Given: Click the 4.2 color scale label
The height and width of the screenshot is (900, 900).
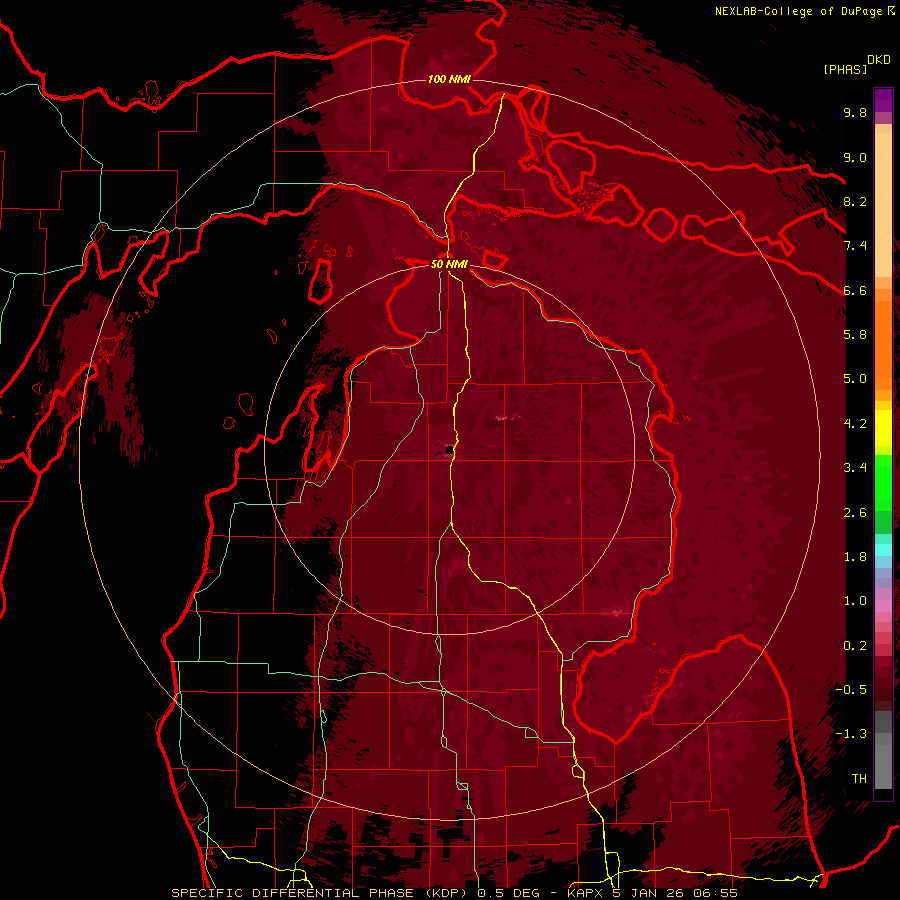Looking at the screenshot, I should click(x=855, y=424).
